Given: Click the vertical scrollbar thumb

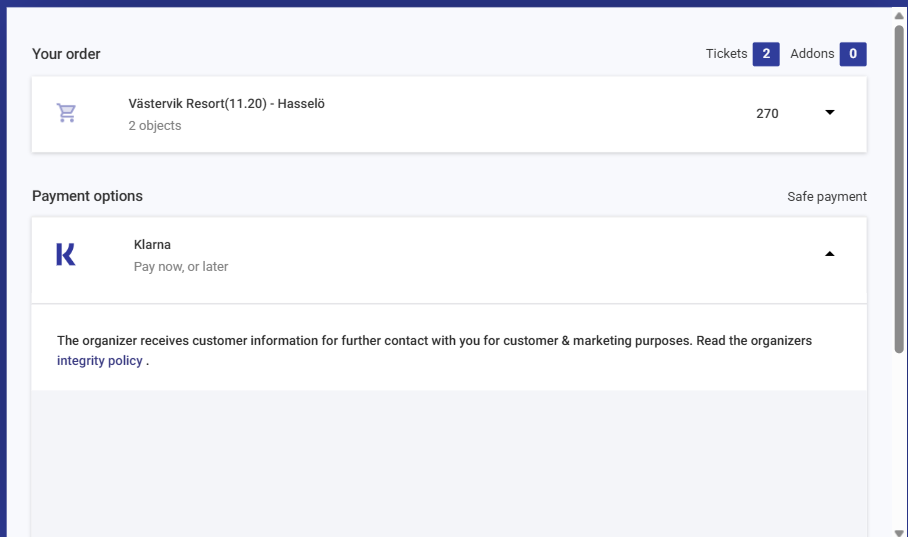Looking at the screenshot, I should point(899,189).
